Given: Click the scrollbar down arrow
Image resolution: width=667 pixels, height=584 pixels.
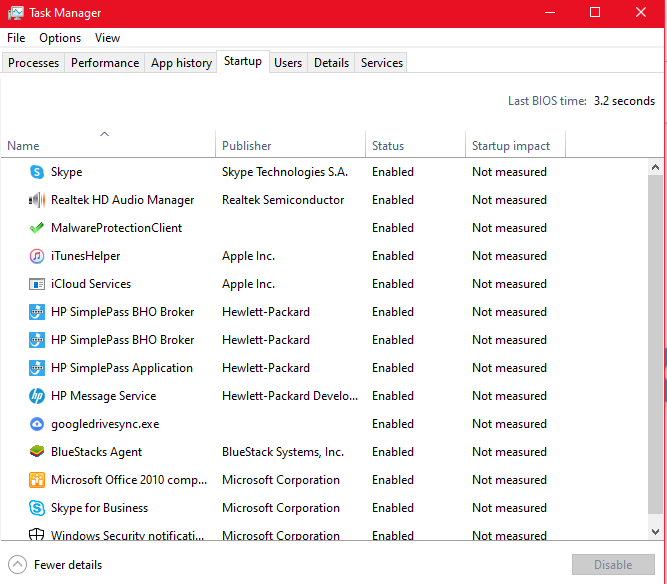Looking at the screenshot, I should pyautogui.click(x=655, y=531).
